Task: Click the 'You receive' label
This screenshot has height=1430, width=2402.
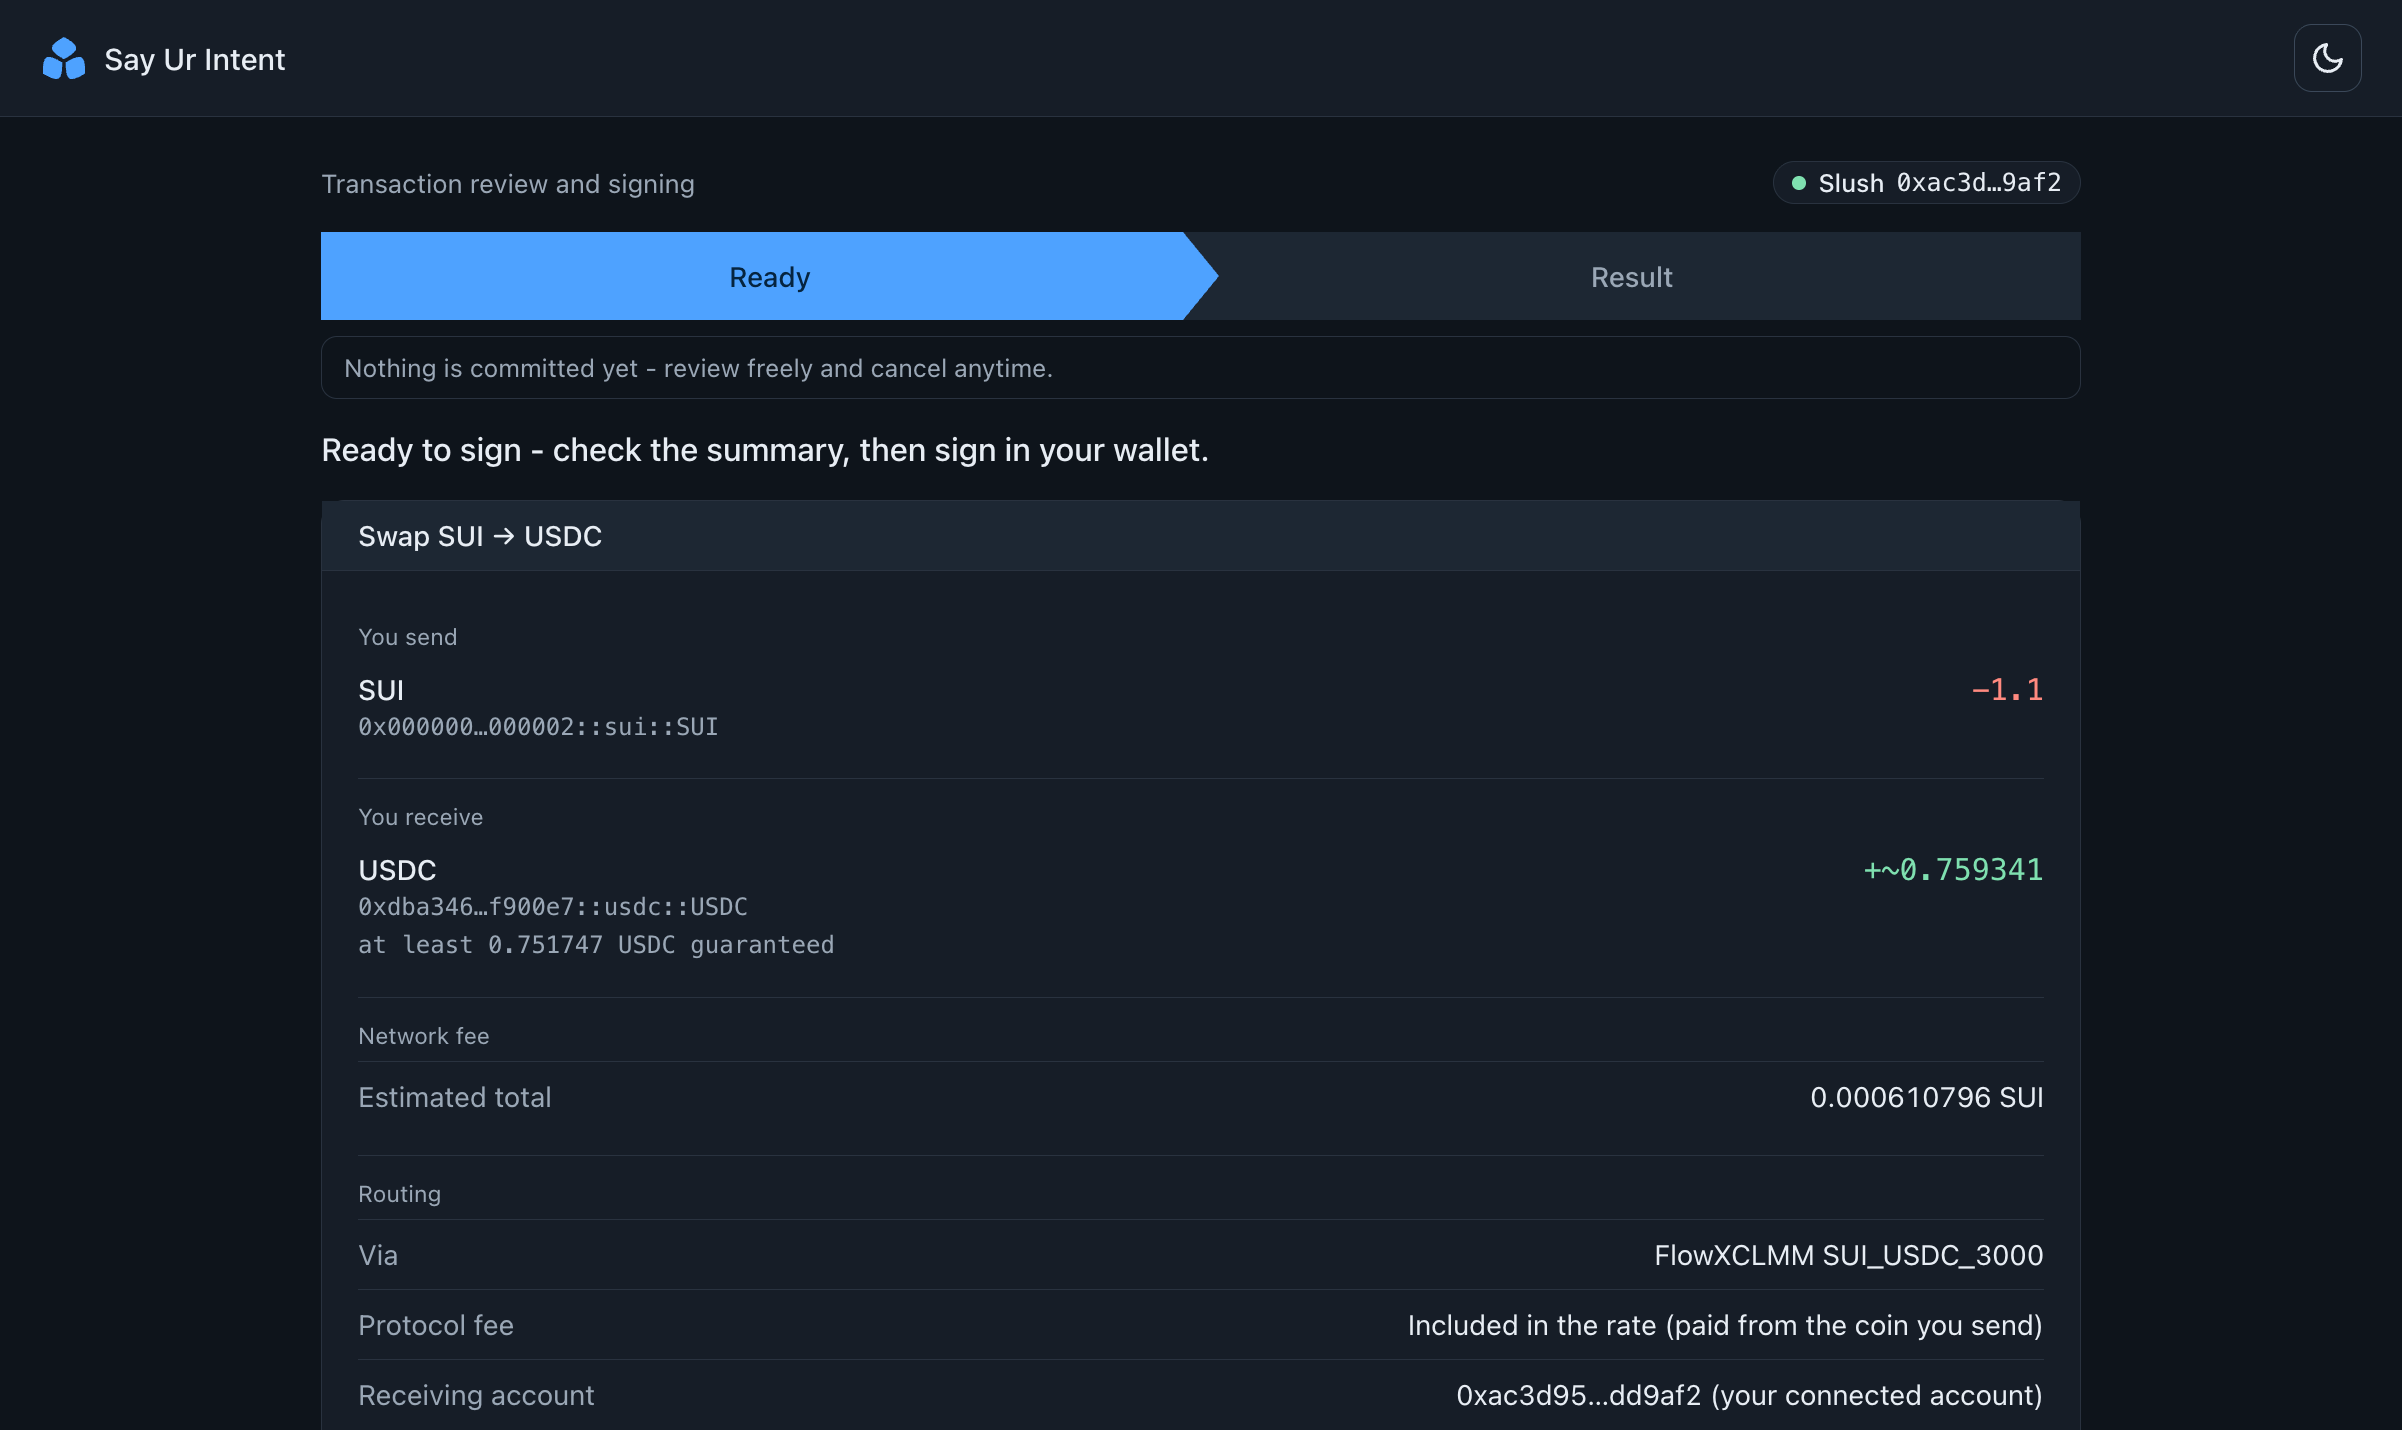Action: pos(421,817)
